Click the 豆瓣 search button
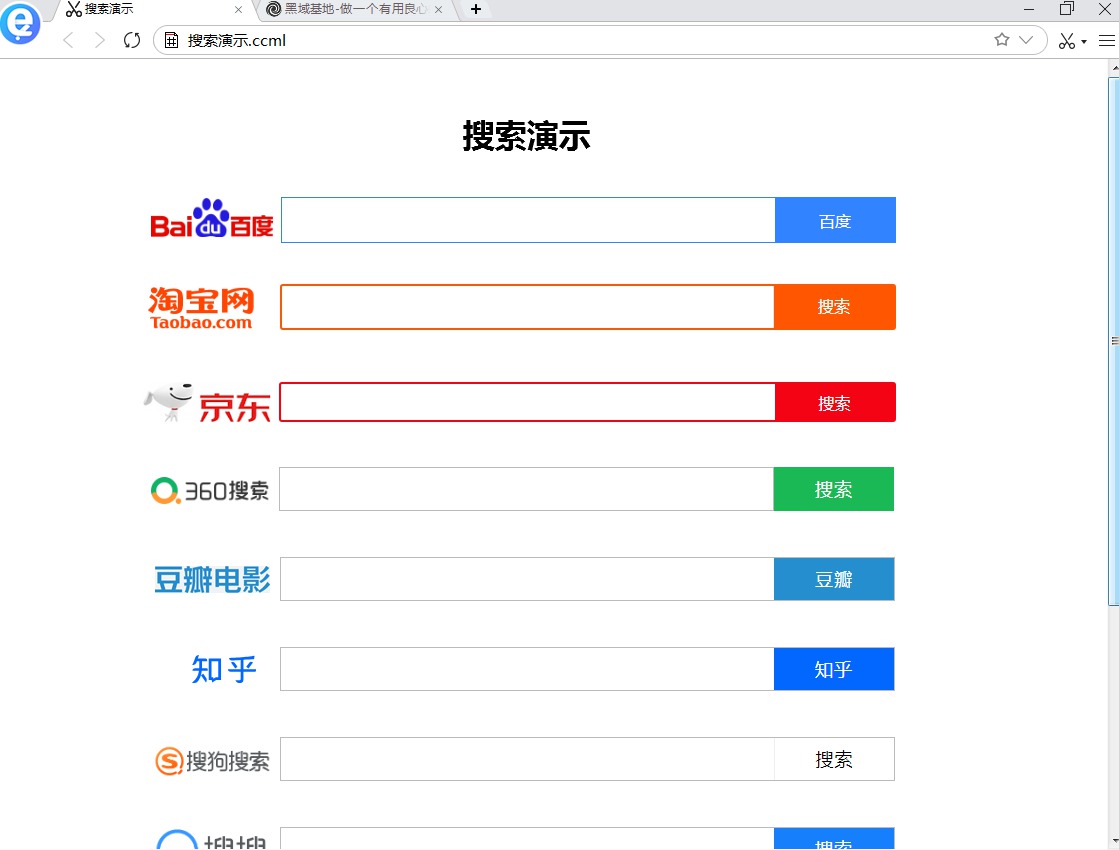 click(834, 579)
